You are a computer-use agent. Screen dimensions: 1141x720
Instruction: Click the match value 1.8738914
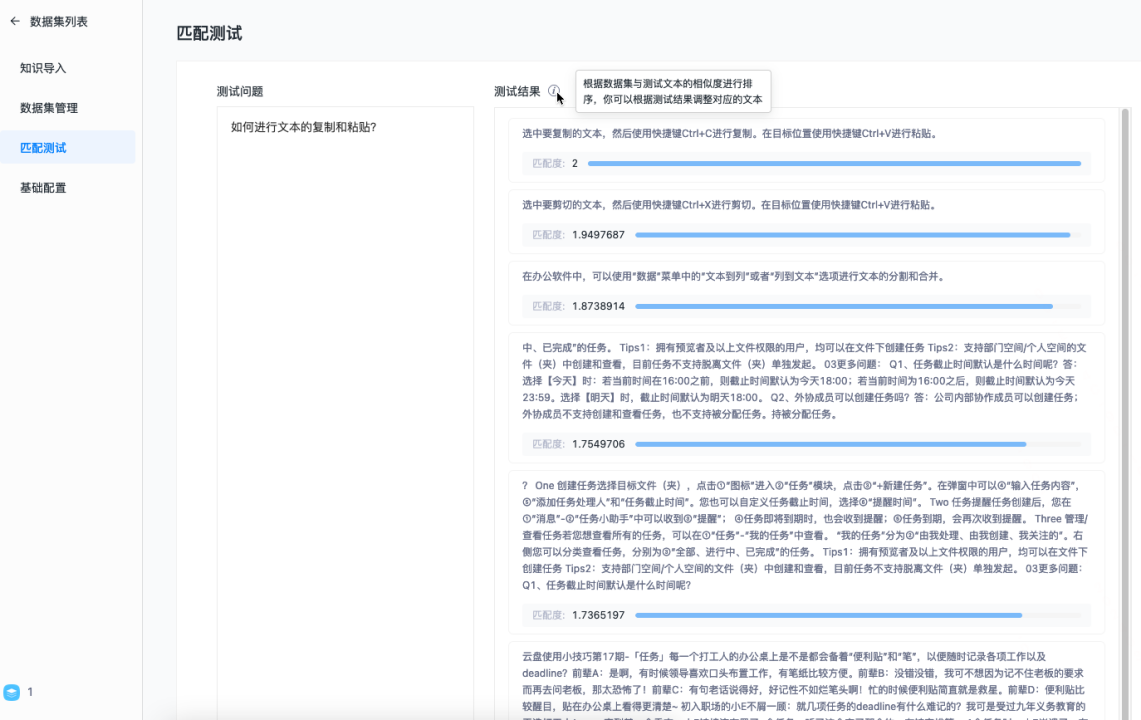(x=598, y=306)
